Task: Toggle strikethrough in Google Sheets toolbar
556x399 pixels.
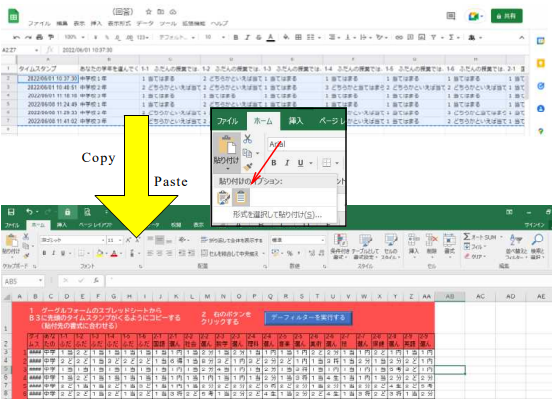Action: pyautogui.click(x=259, y=37)
